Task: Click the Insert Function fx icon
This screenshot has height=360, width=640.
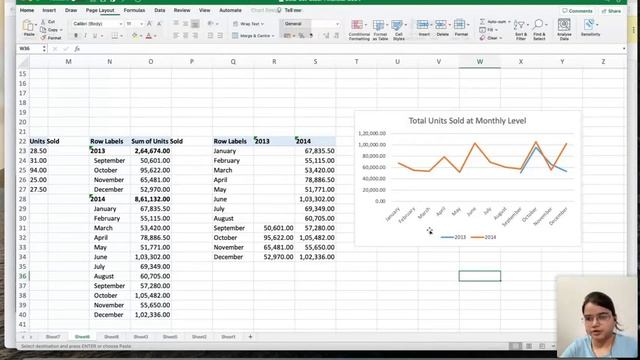Action: coord(77,49)
